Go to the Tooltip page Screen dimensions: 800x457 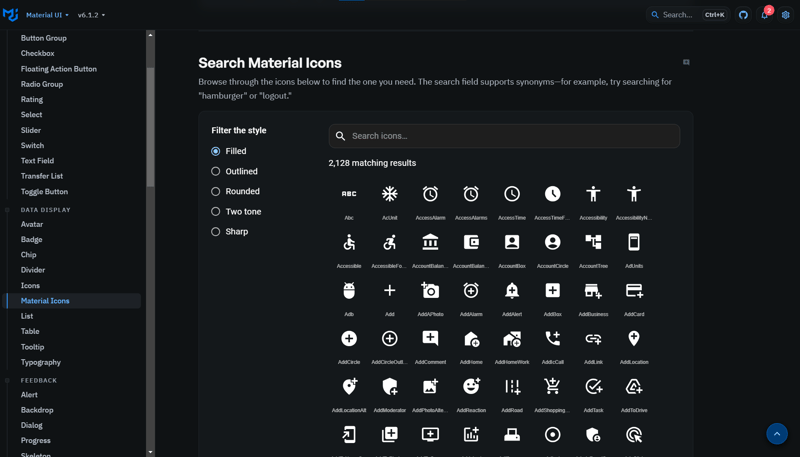(32, 347)
